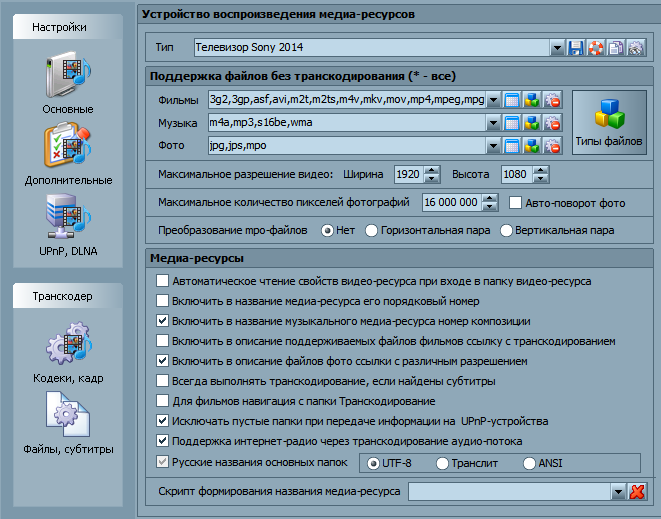The width and height of the screenshot is (661, 519).
Task: Click the colored cubes icon in Музыка row
Action: (x=532, y=123)
